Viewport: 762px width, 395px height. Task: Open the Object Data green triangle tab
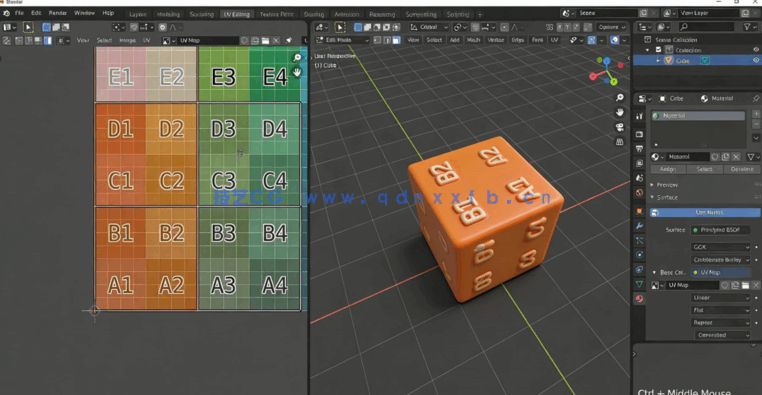[640, 284]
